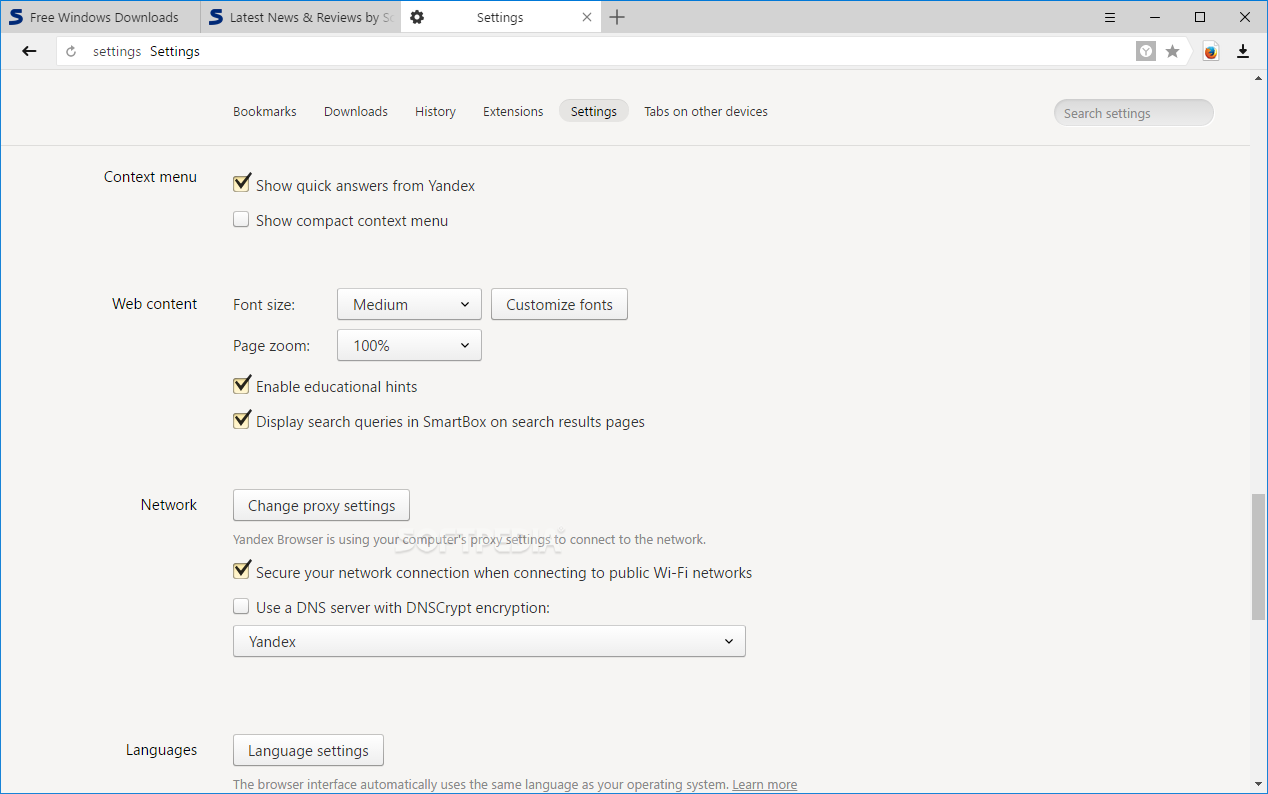This screenshot has height=794, width=1268.
Task: Expand the Yandex DNS server dropdown
Action: pos(489,641)
